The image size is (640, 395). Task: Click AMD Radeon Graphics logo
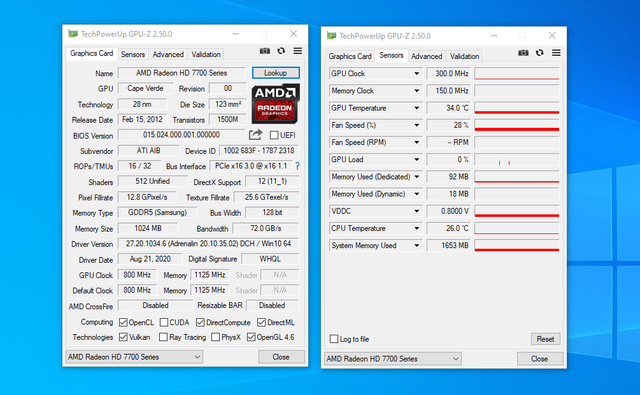[x=276, y=104]
